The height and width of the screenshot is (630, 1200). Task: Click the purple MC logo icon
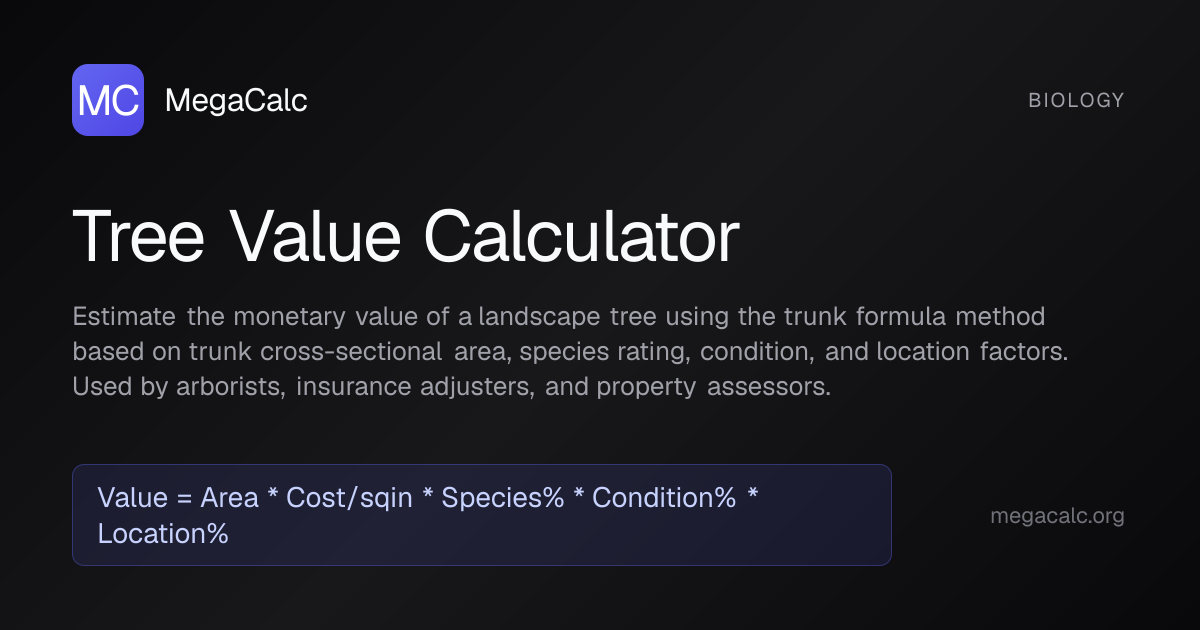(108, 100)
